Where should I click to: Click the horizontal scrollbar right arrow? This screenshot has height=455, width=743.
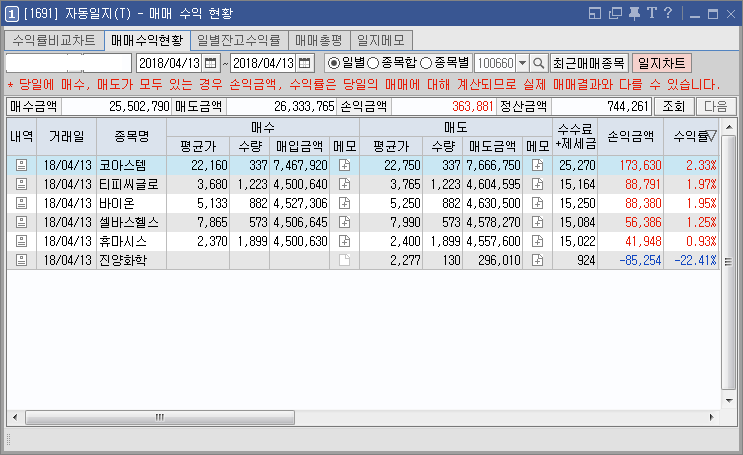(x=711, y=418)
